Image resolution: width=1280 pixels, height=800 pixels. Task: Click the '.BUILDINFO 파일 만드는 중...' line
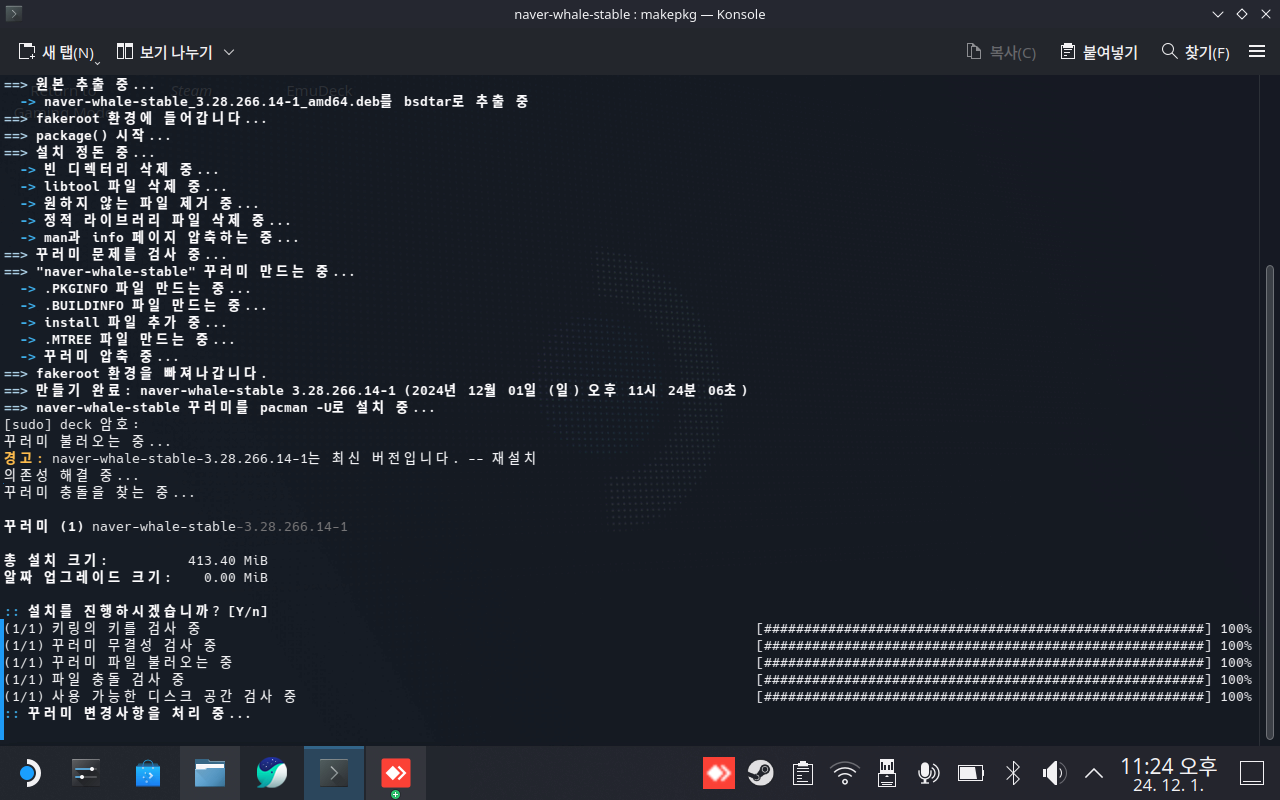(144, 305)
